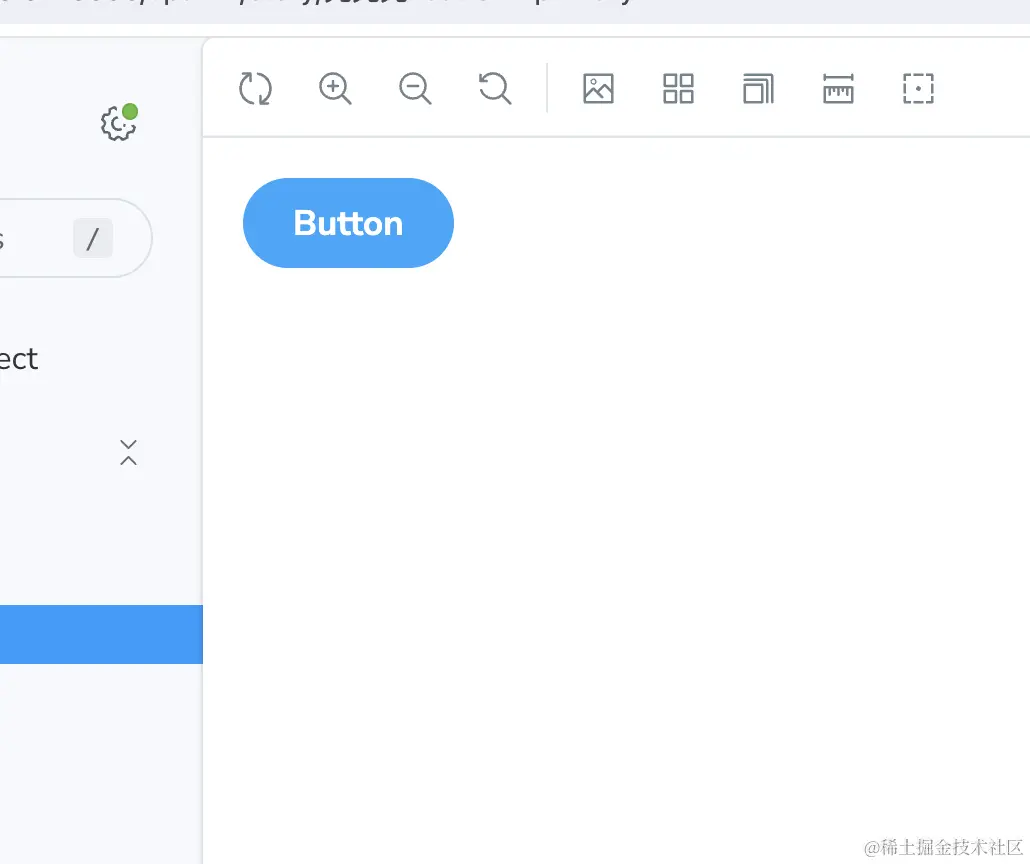Zoom out the preview canvas
The width and height of the screenshot is (1030, 864).
[x=415, y=89]
